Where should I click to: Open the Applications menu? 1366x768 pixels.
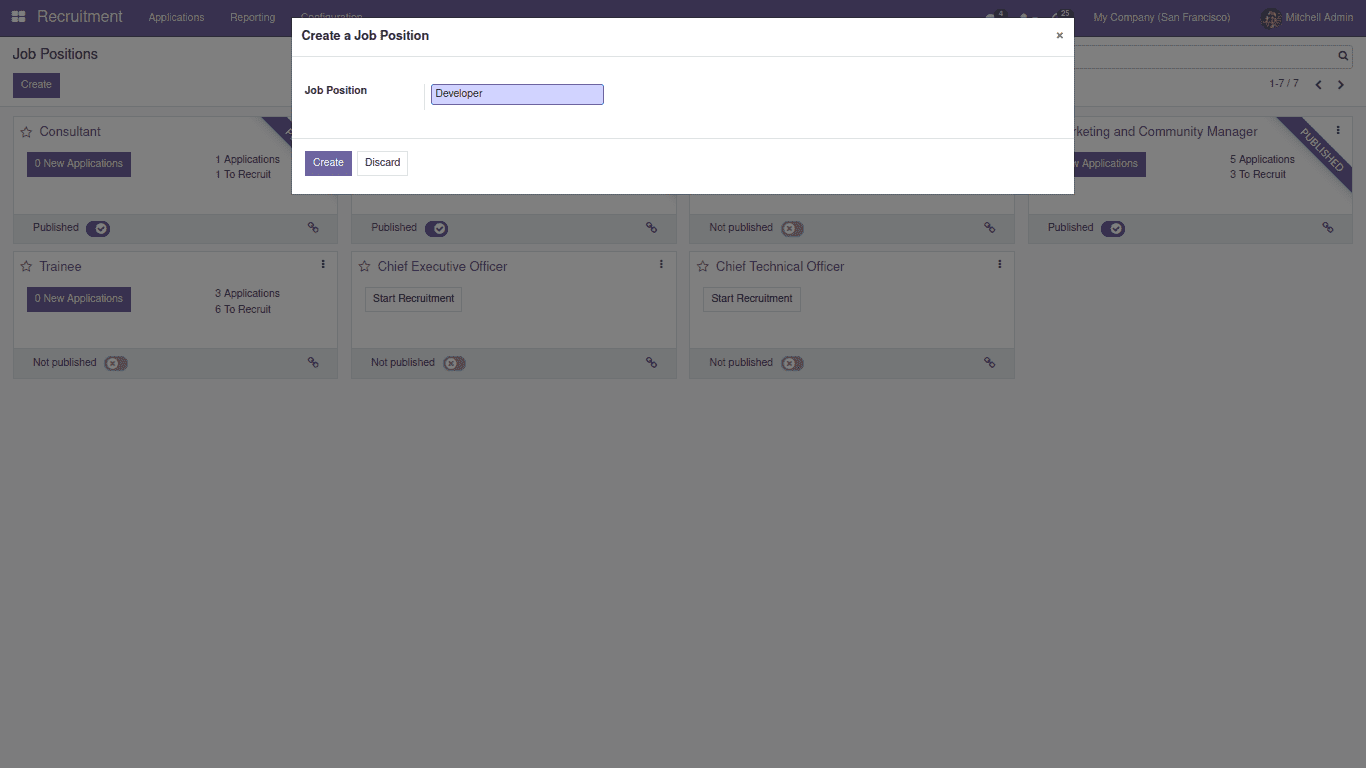point(176,18)
